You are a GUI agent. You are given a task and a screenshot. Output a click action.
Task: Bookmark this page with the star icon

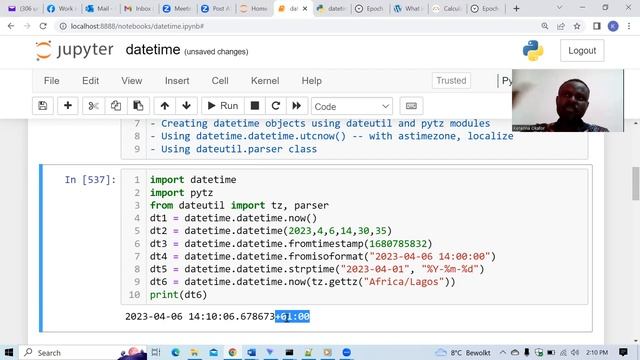[577, 26]
